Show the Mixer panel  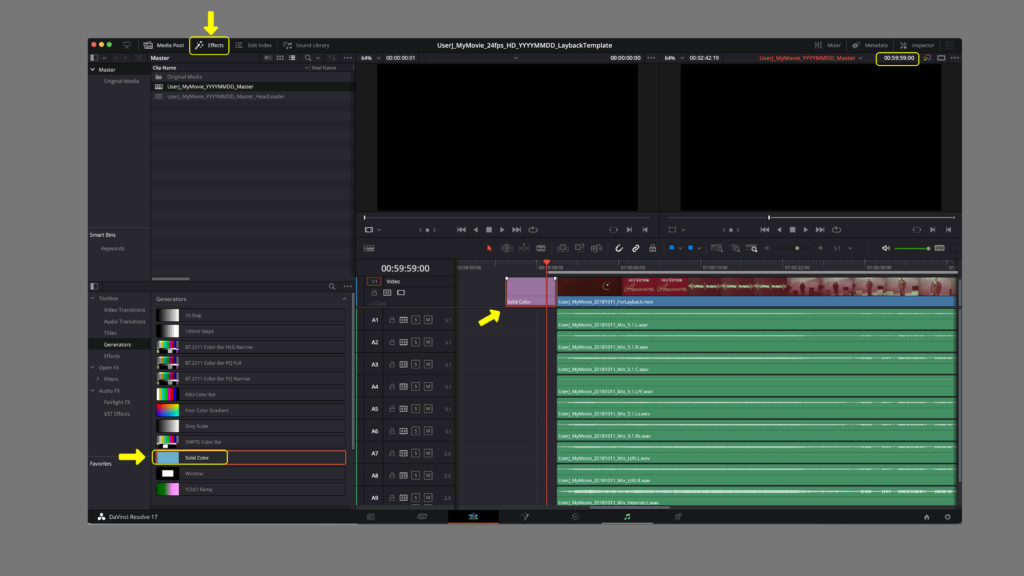click(x=827, y=45)
